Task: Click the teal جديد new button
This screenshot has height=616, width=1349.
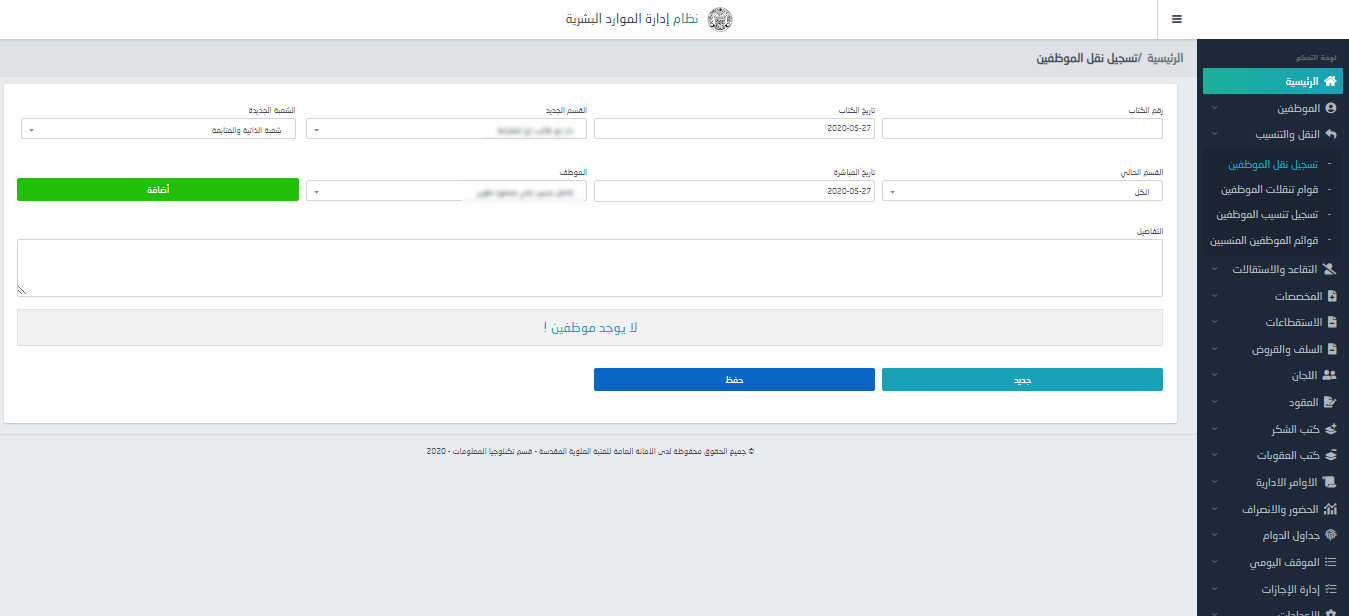Action: click(x=1022, y=380)
